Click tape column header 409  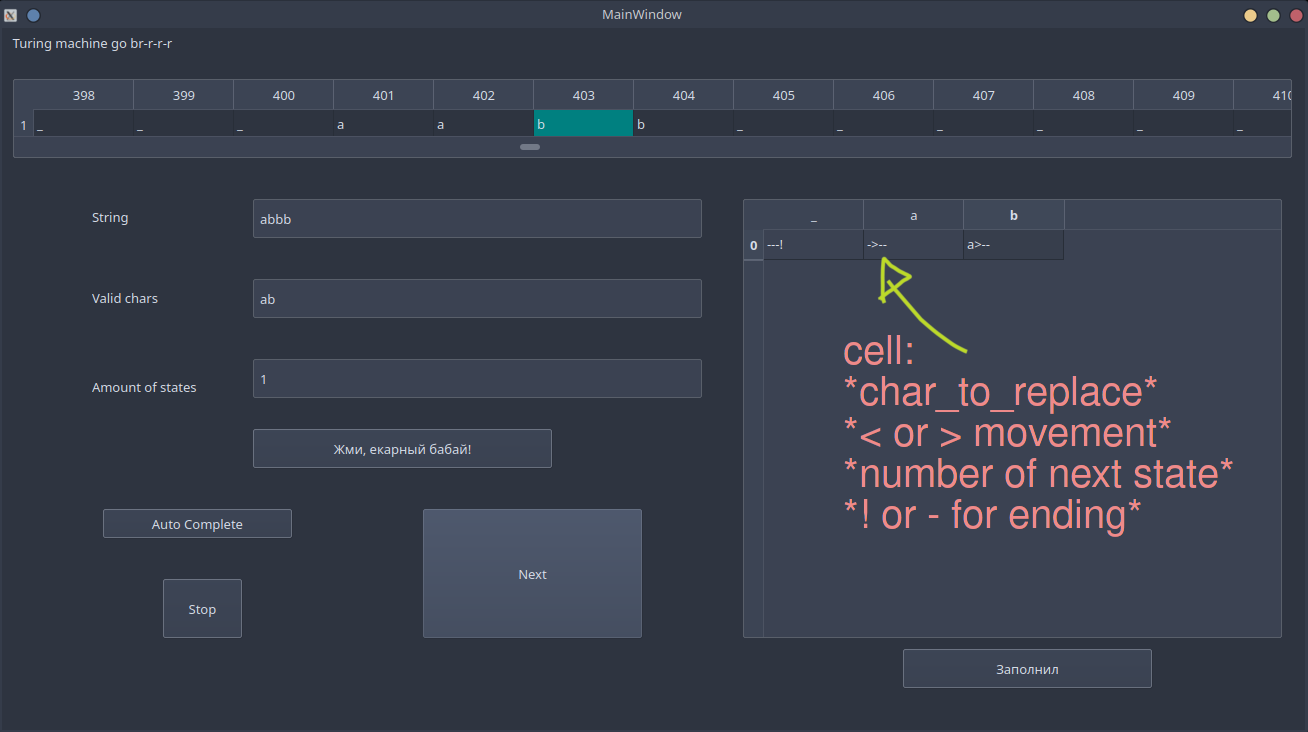(1183, 95)
